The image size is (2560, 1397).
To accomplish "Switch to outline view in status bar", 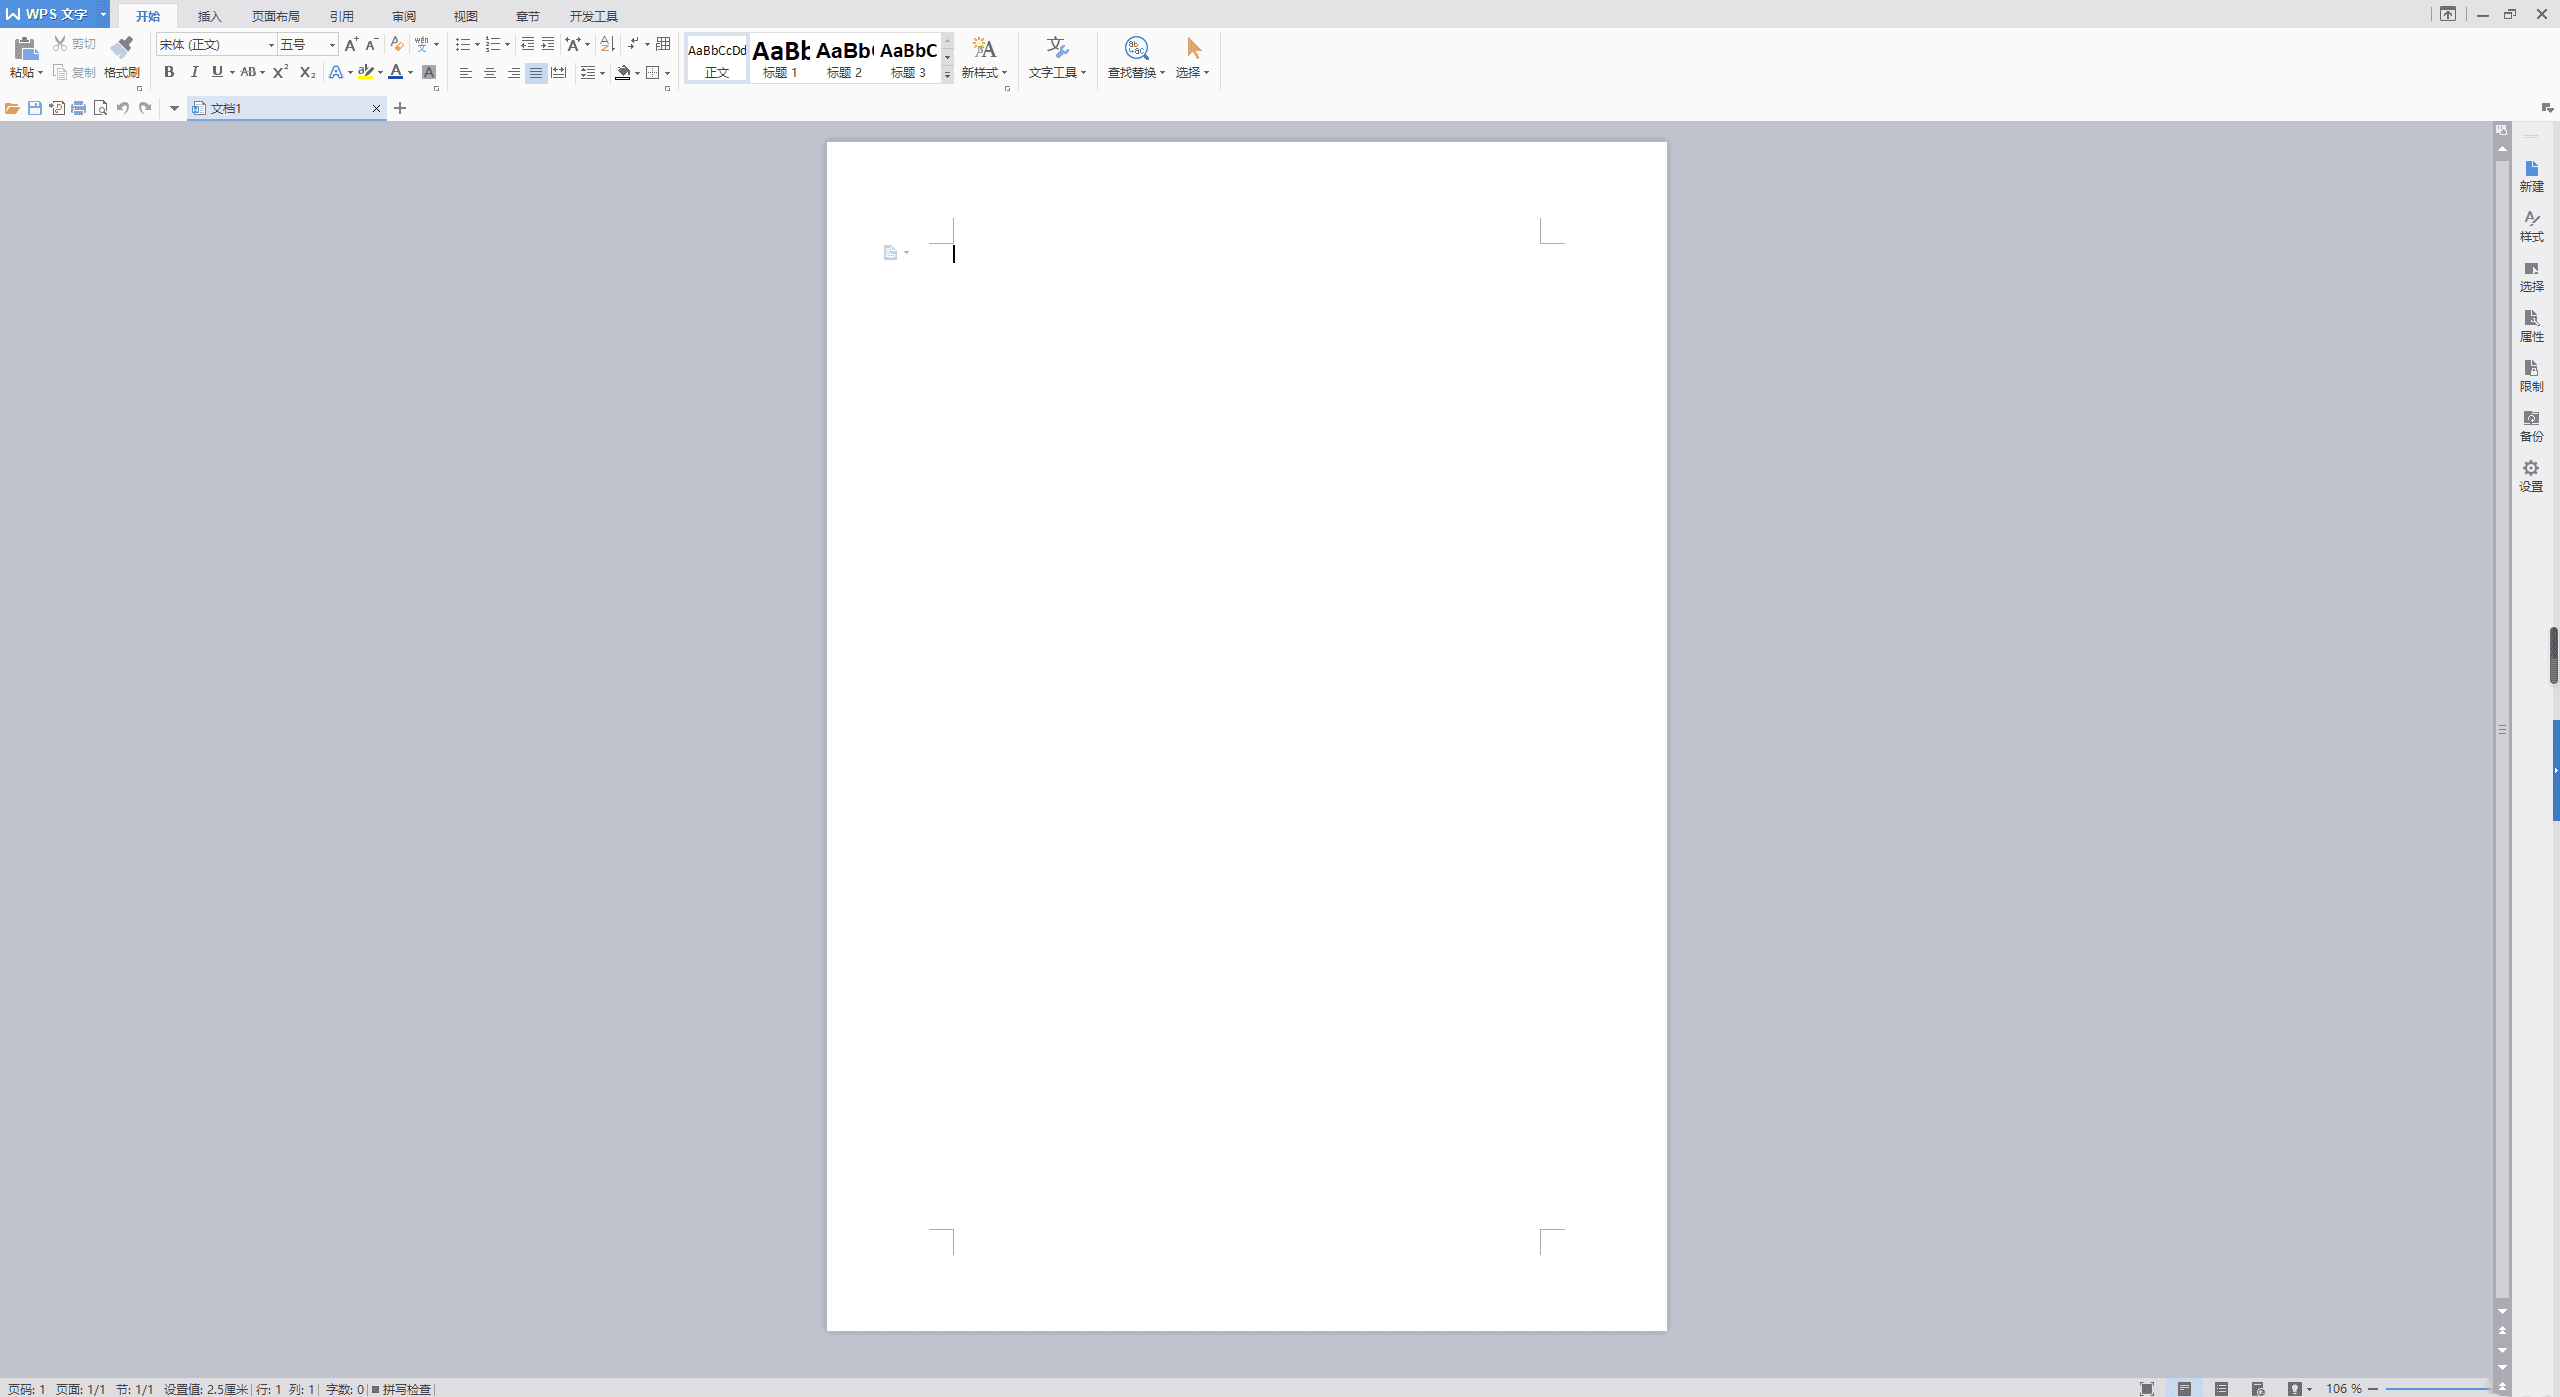I will click(2221, 1388).
